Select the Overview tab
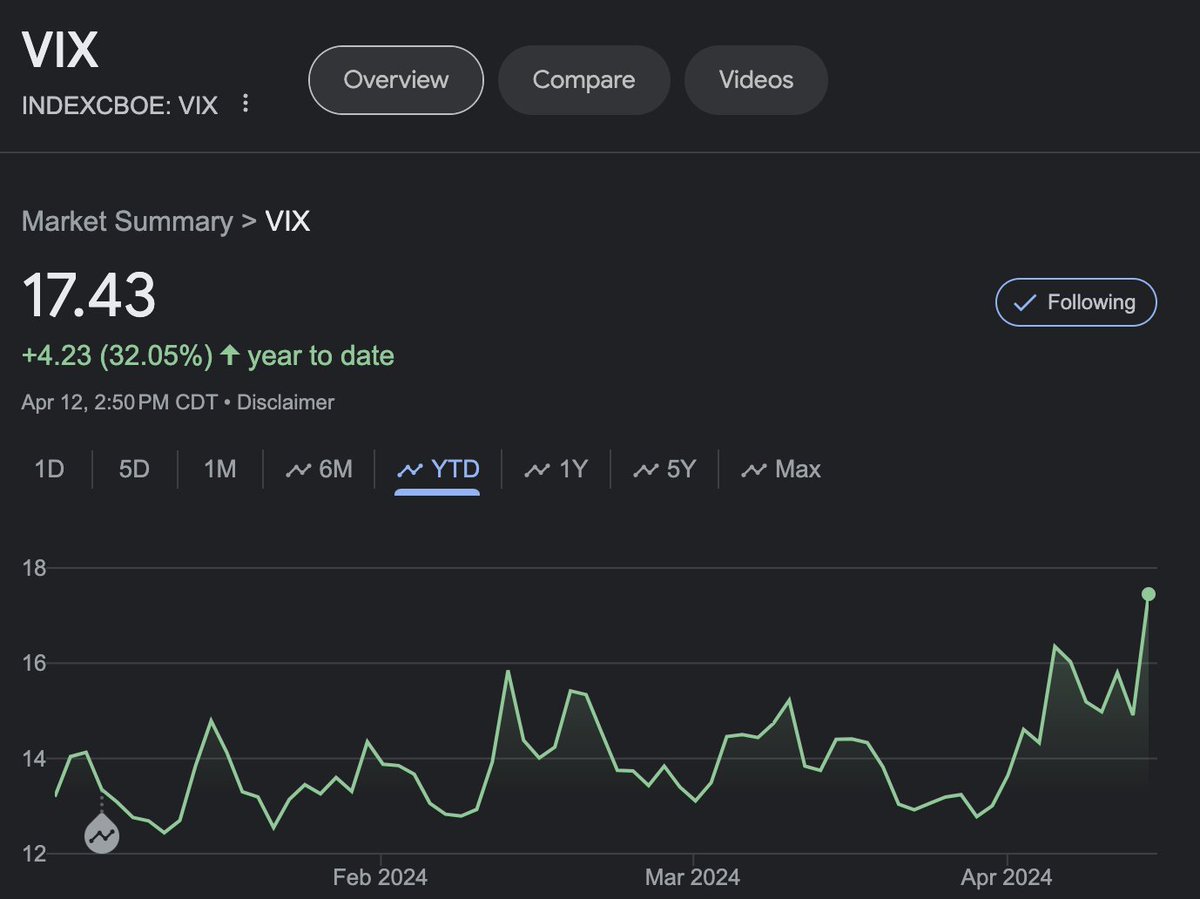The image size is (1200, 899). coord(396,80)
